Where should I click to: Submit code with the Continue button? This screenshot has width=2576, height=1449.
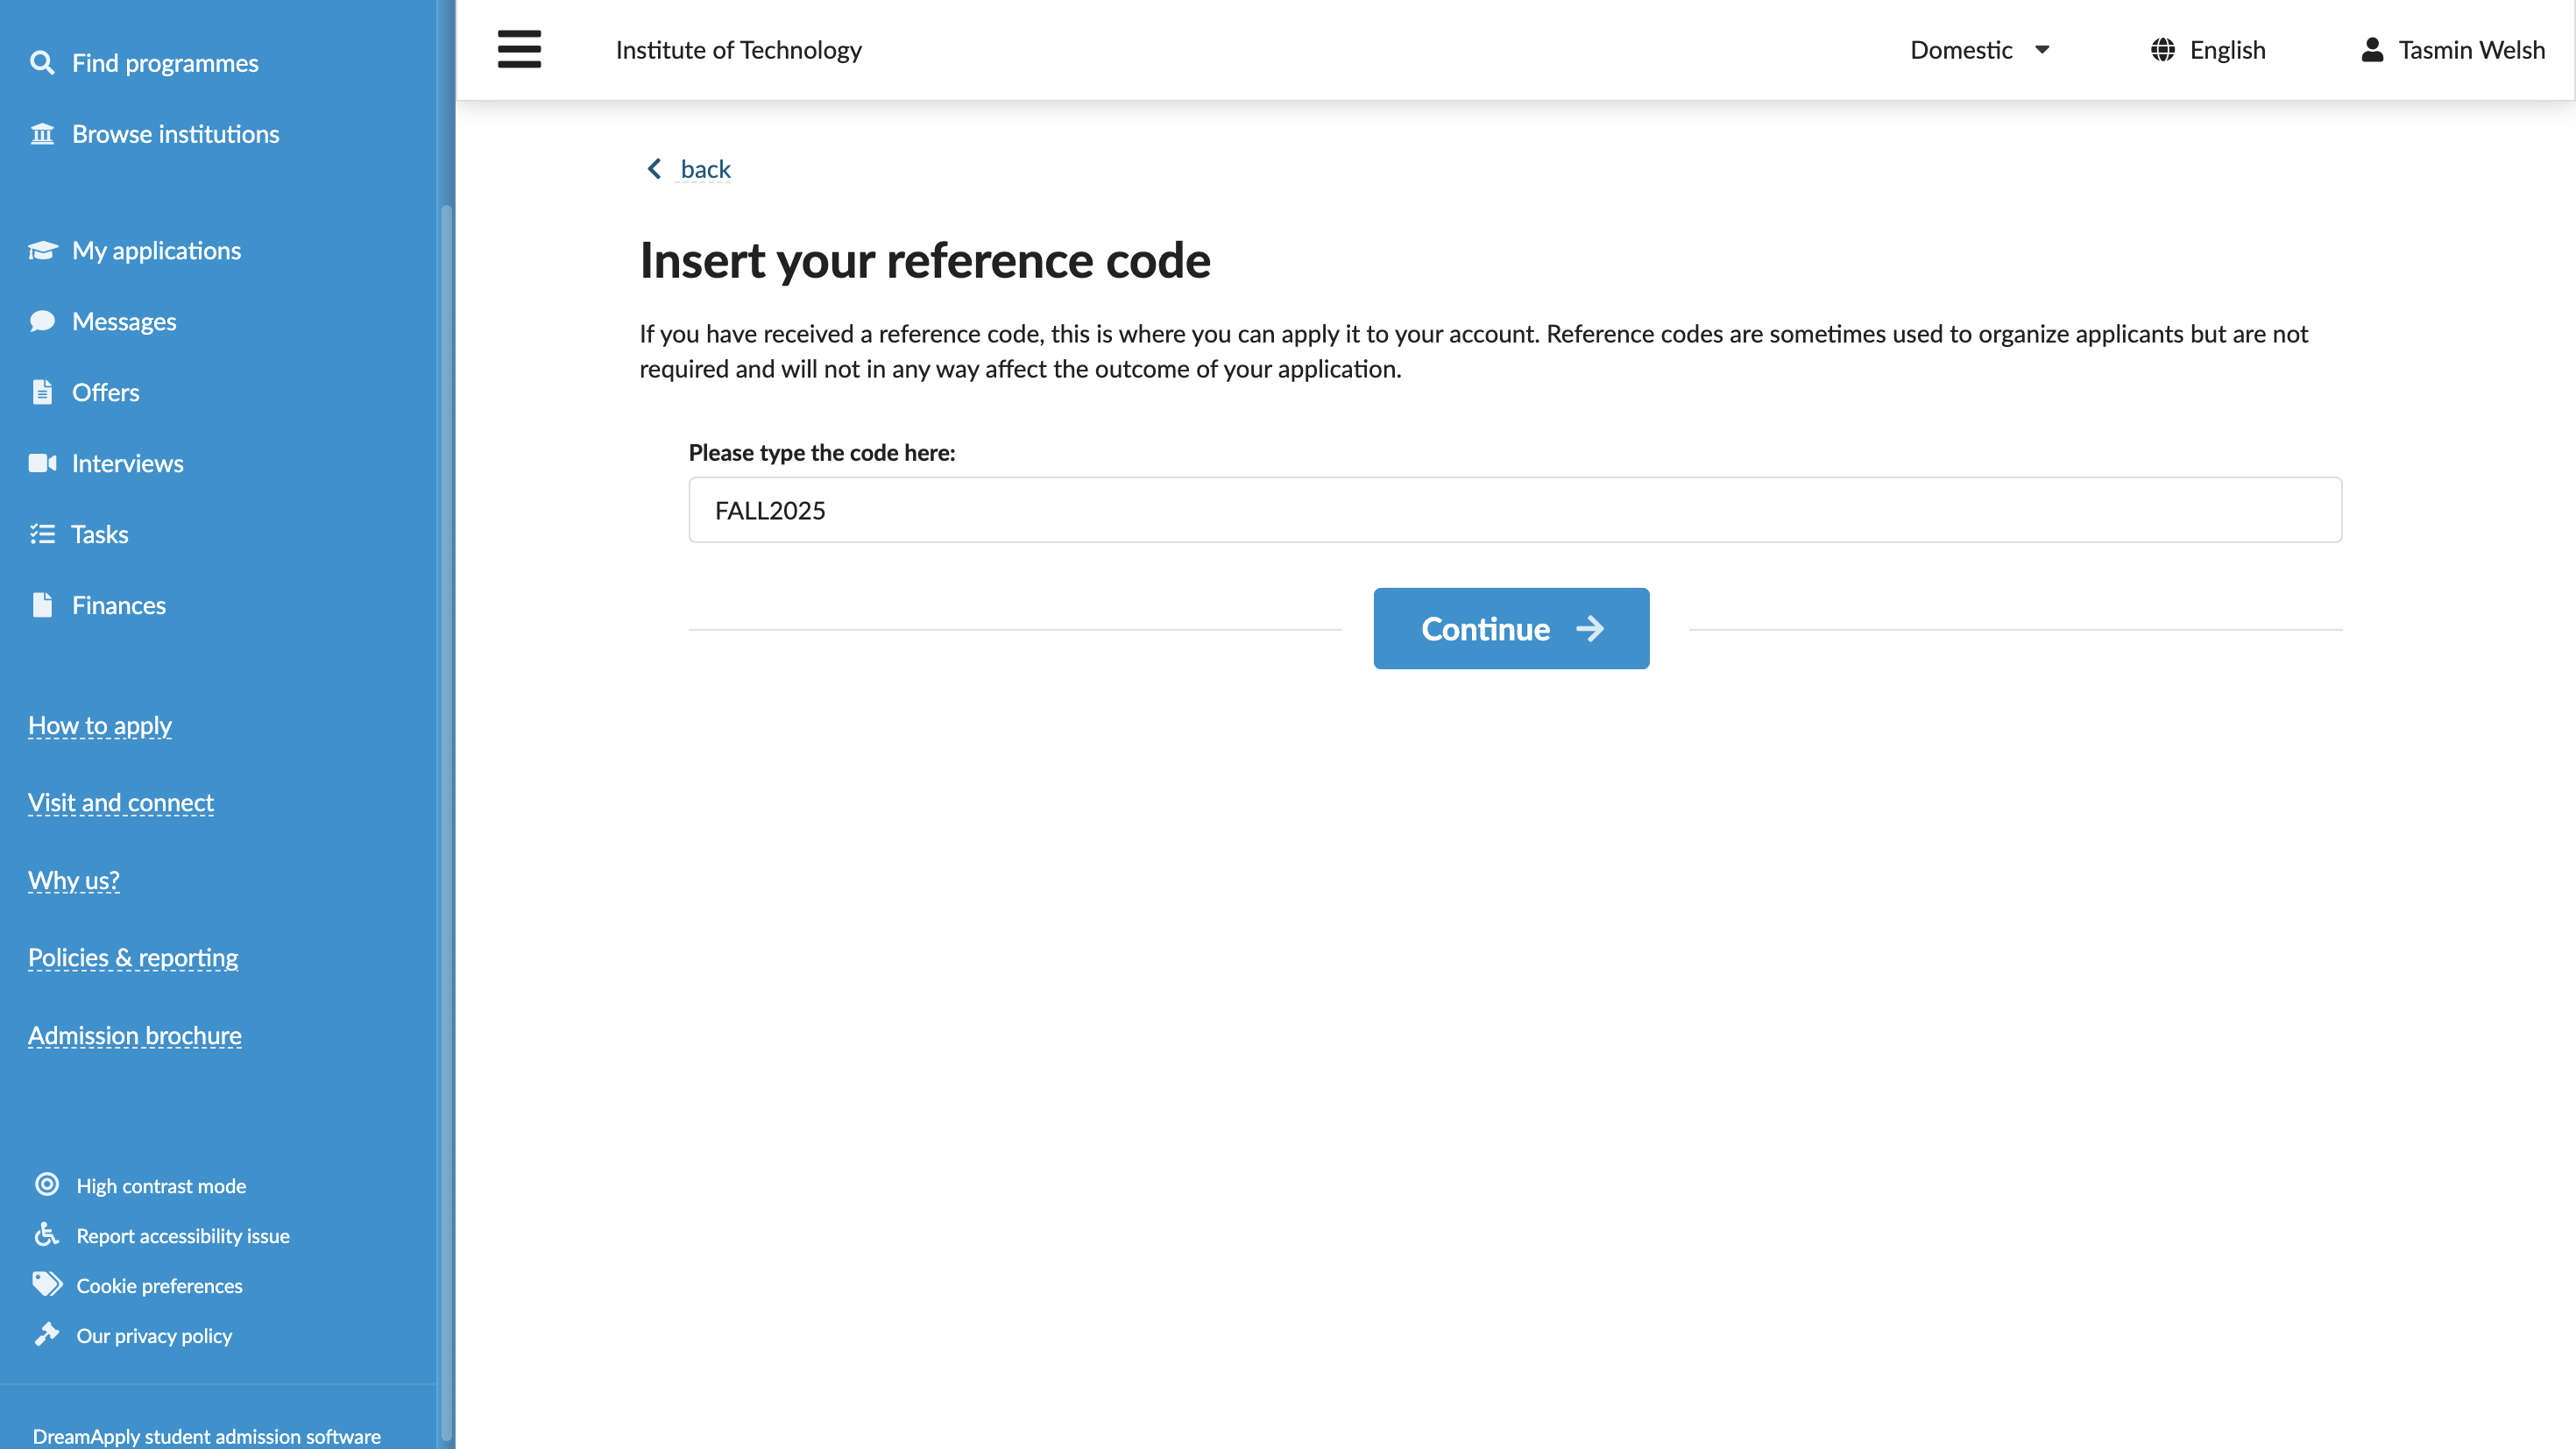(x=1511, y=628)
